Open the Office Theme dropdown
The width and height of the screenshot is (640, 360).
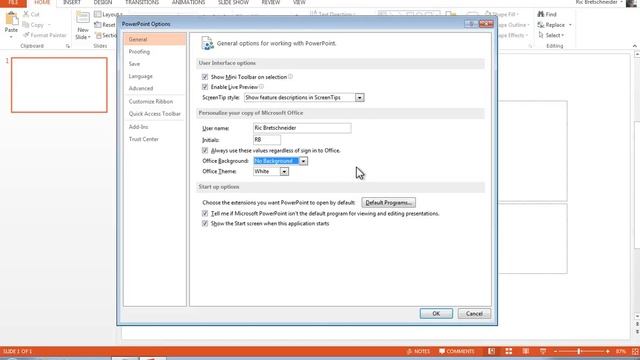(x=284, y=172)
